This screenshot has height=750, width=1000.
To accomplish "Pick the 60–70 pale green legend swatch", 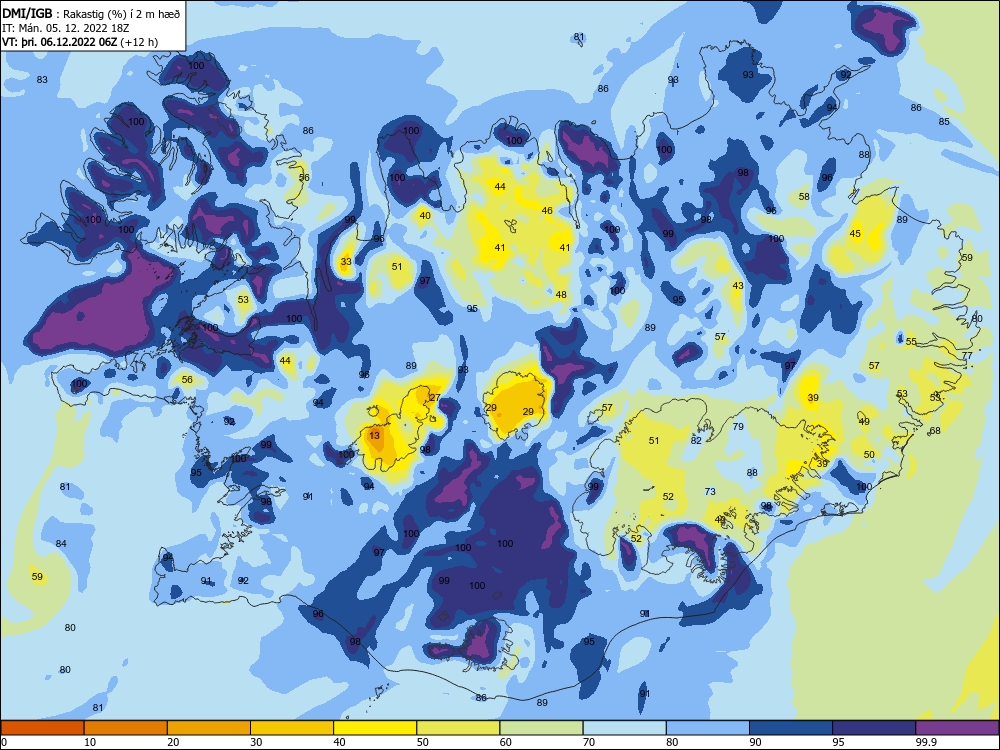I will point(541,728).
